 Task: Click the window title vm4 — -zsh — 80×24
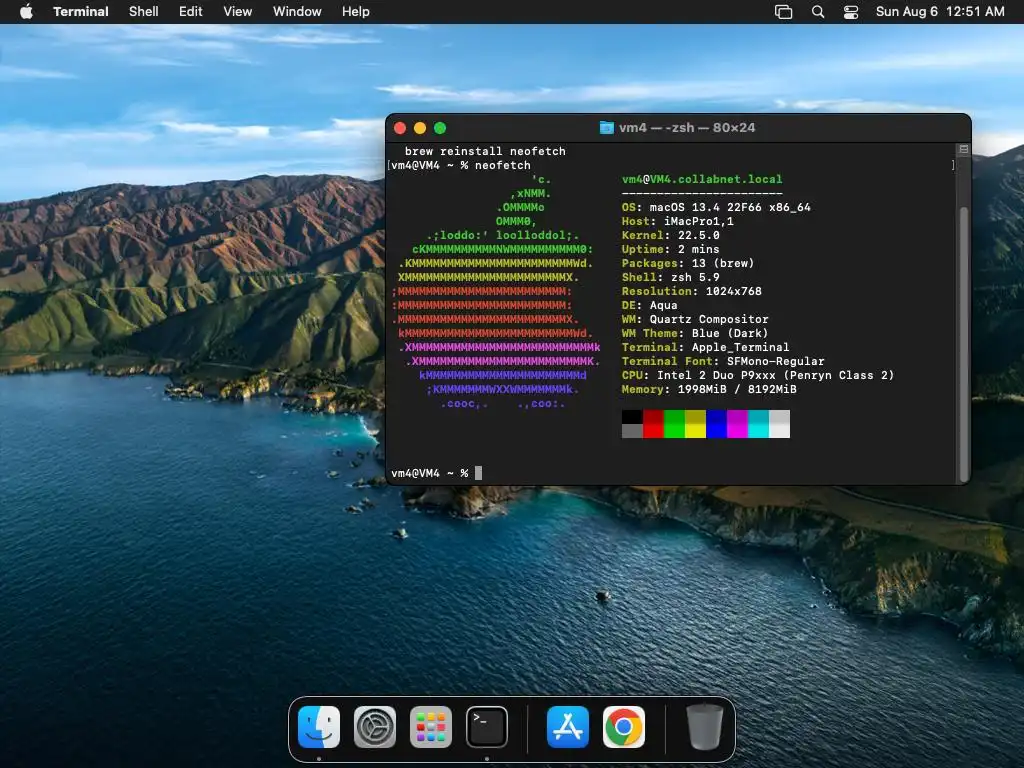tap(687, 127)
